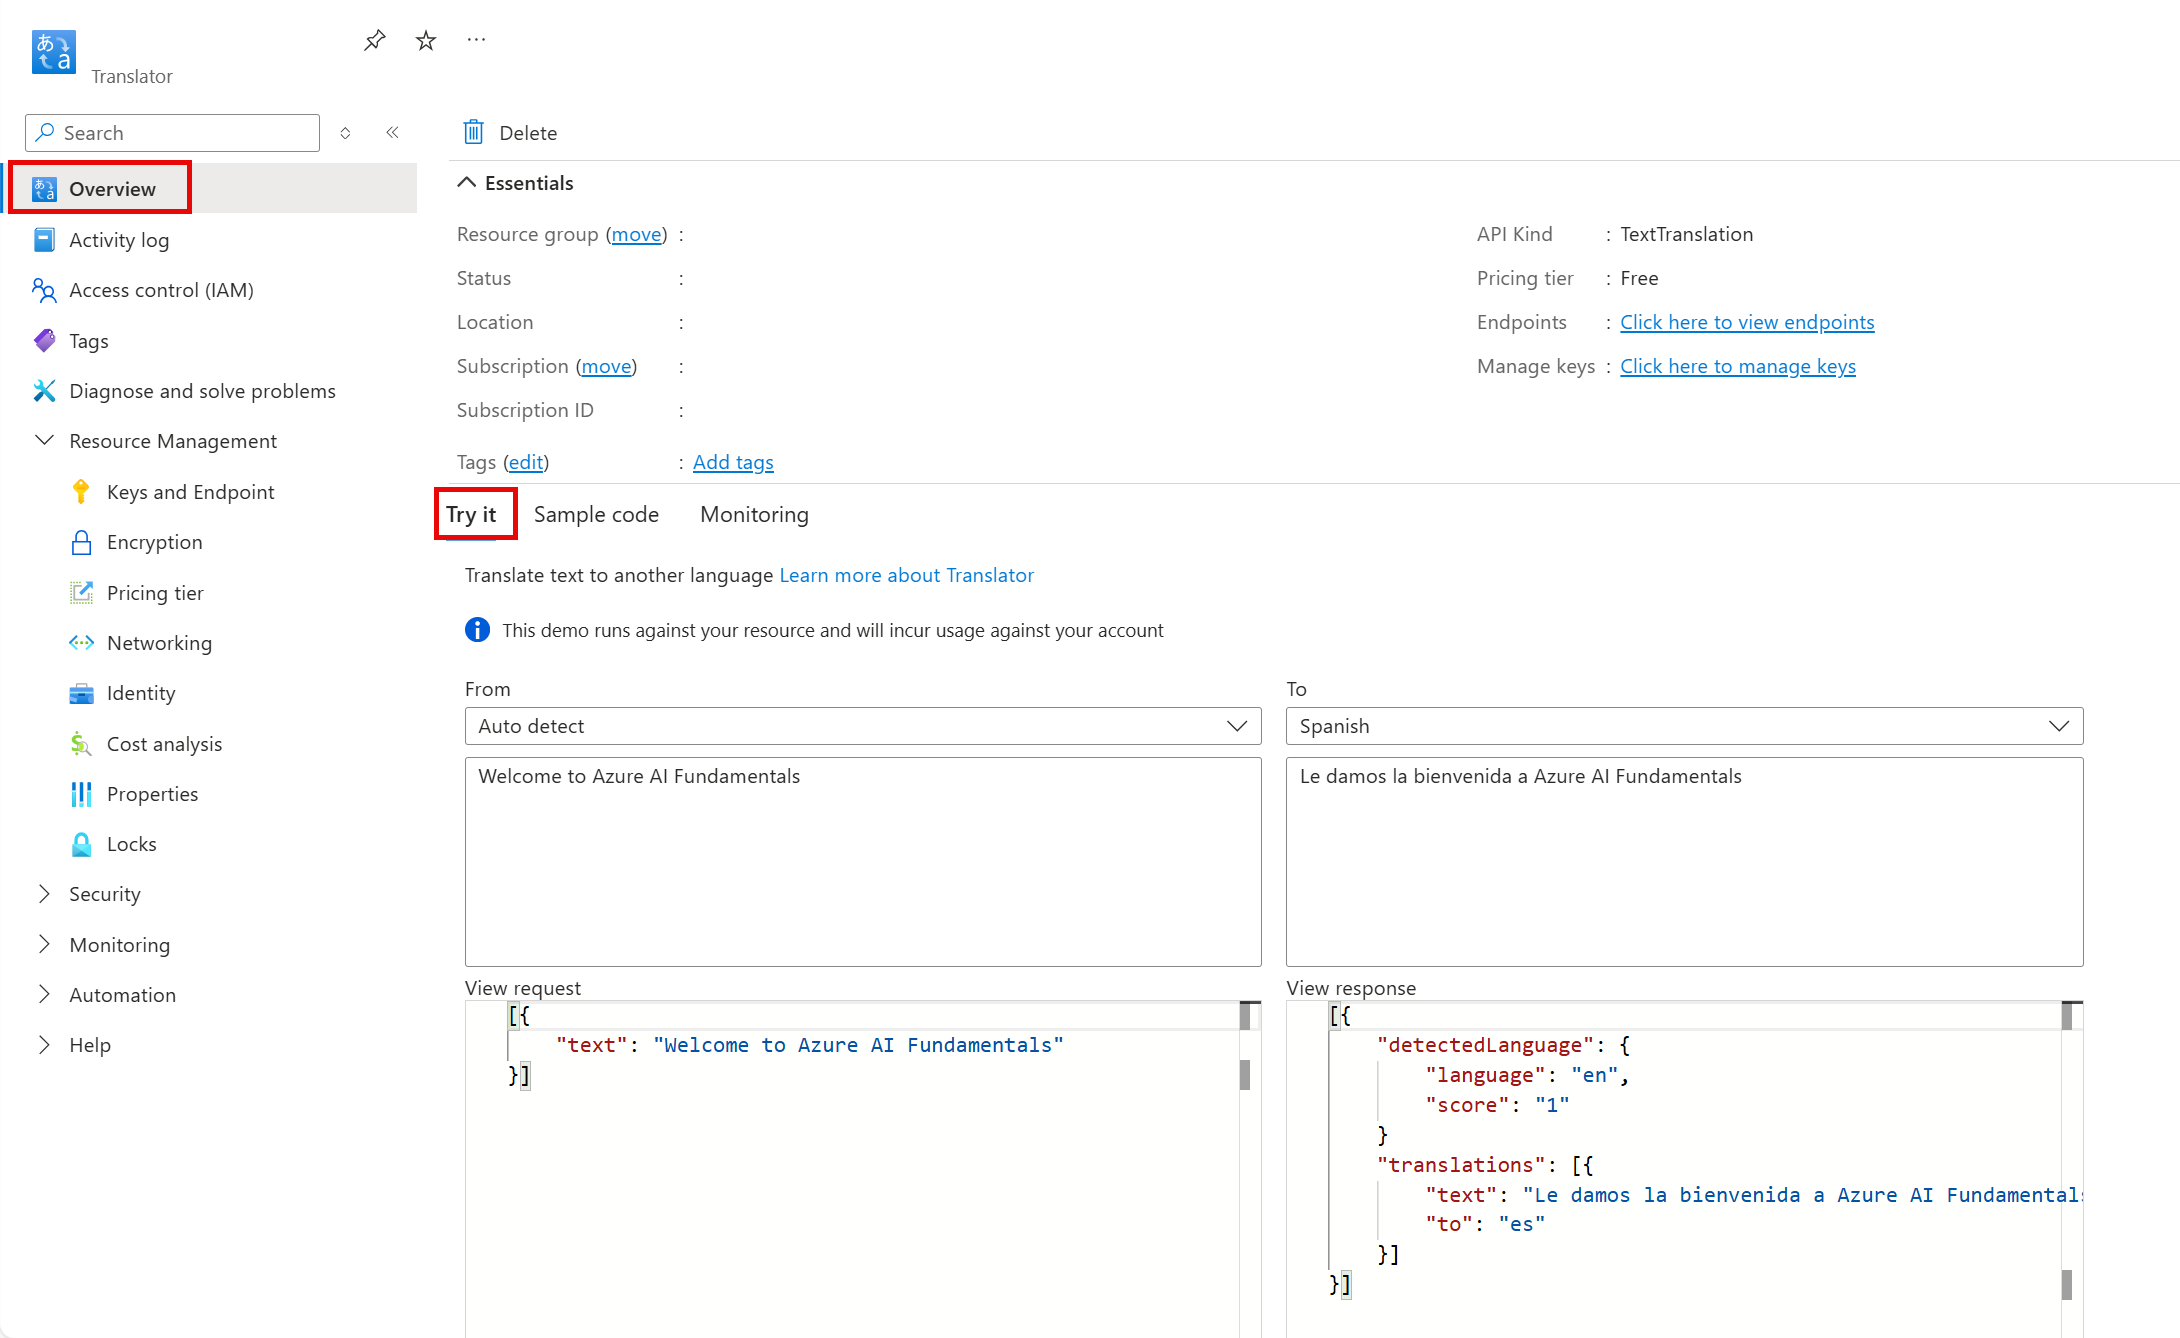The height and width of the screenshot is (1338, 2180).
Task: Click here to manage keys link
Action: (1738, 366)
